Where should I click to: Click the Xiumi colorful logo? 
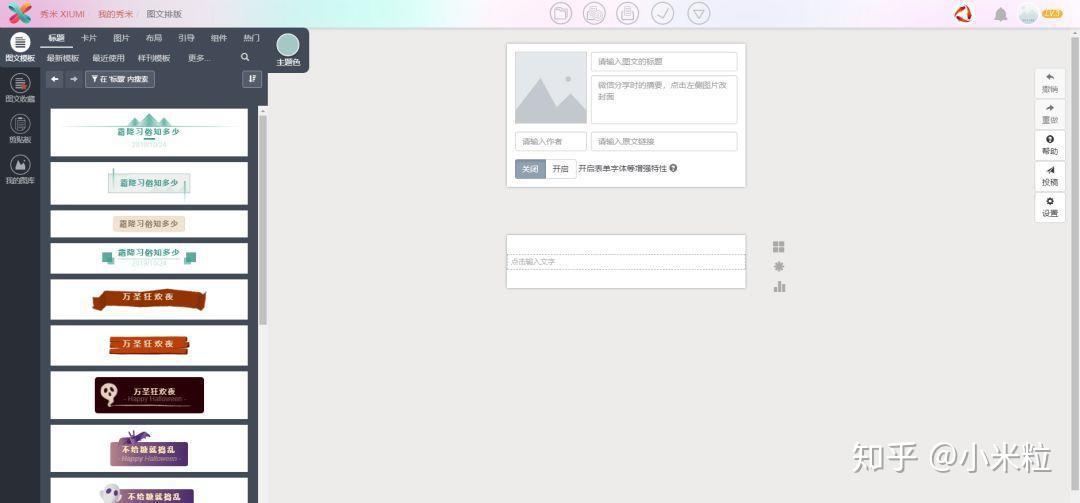19,13
